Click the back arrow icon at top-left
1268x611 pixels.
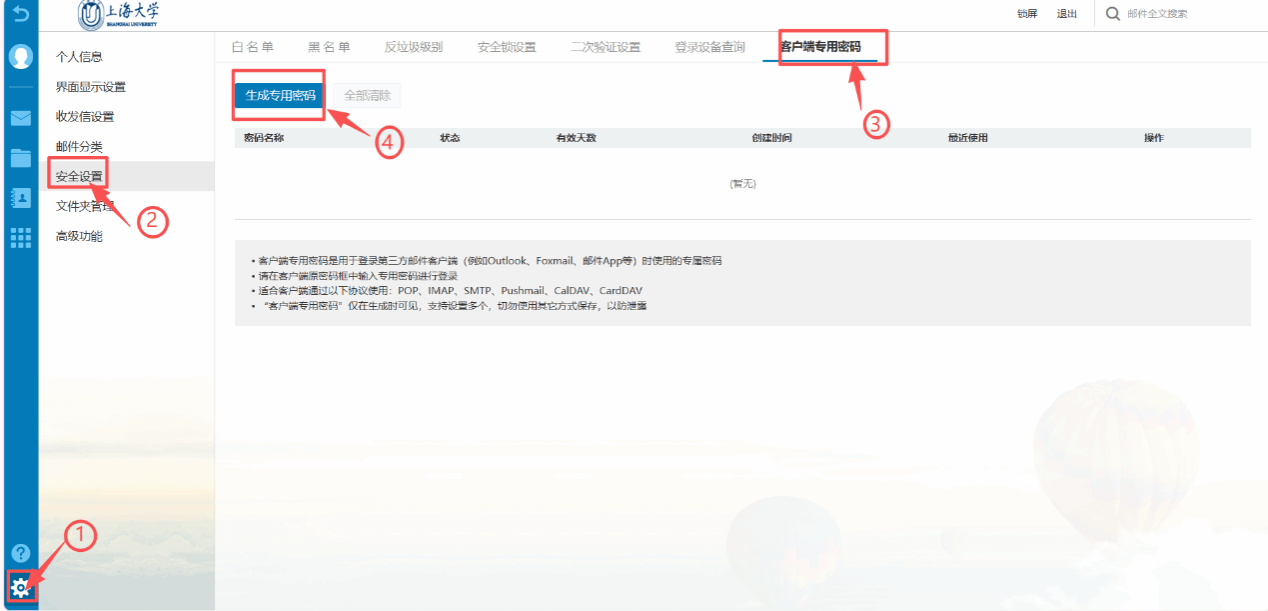click(x=20, y=14)
